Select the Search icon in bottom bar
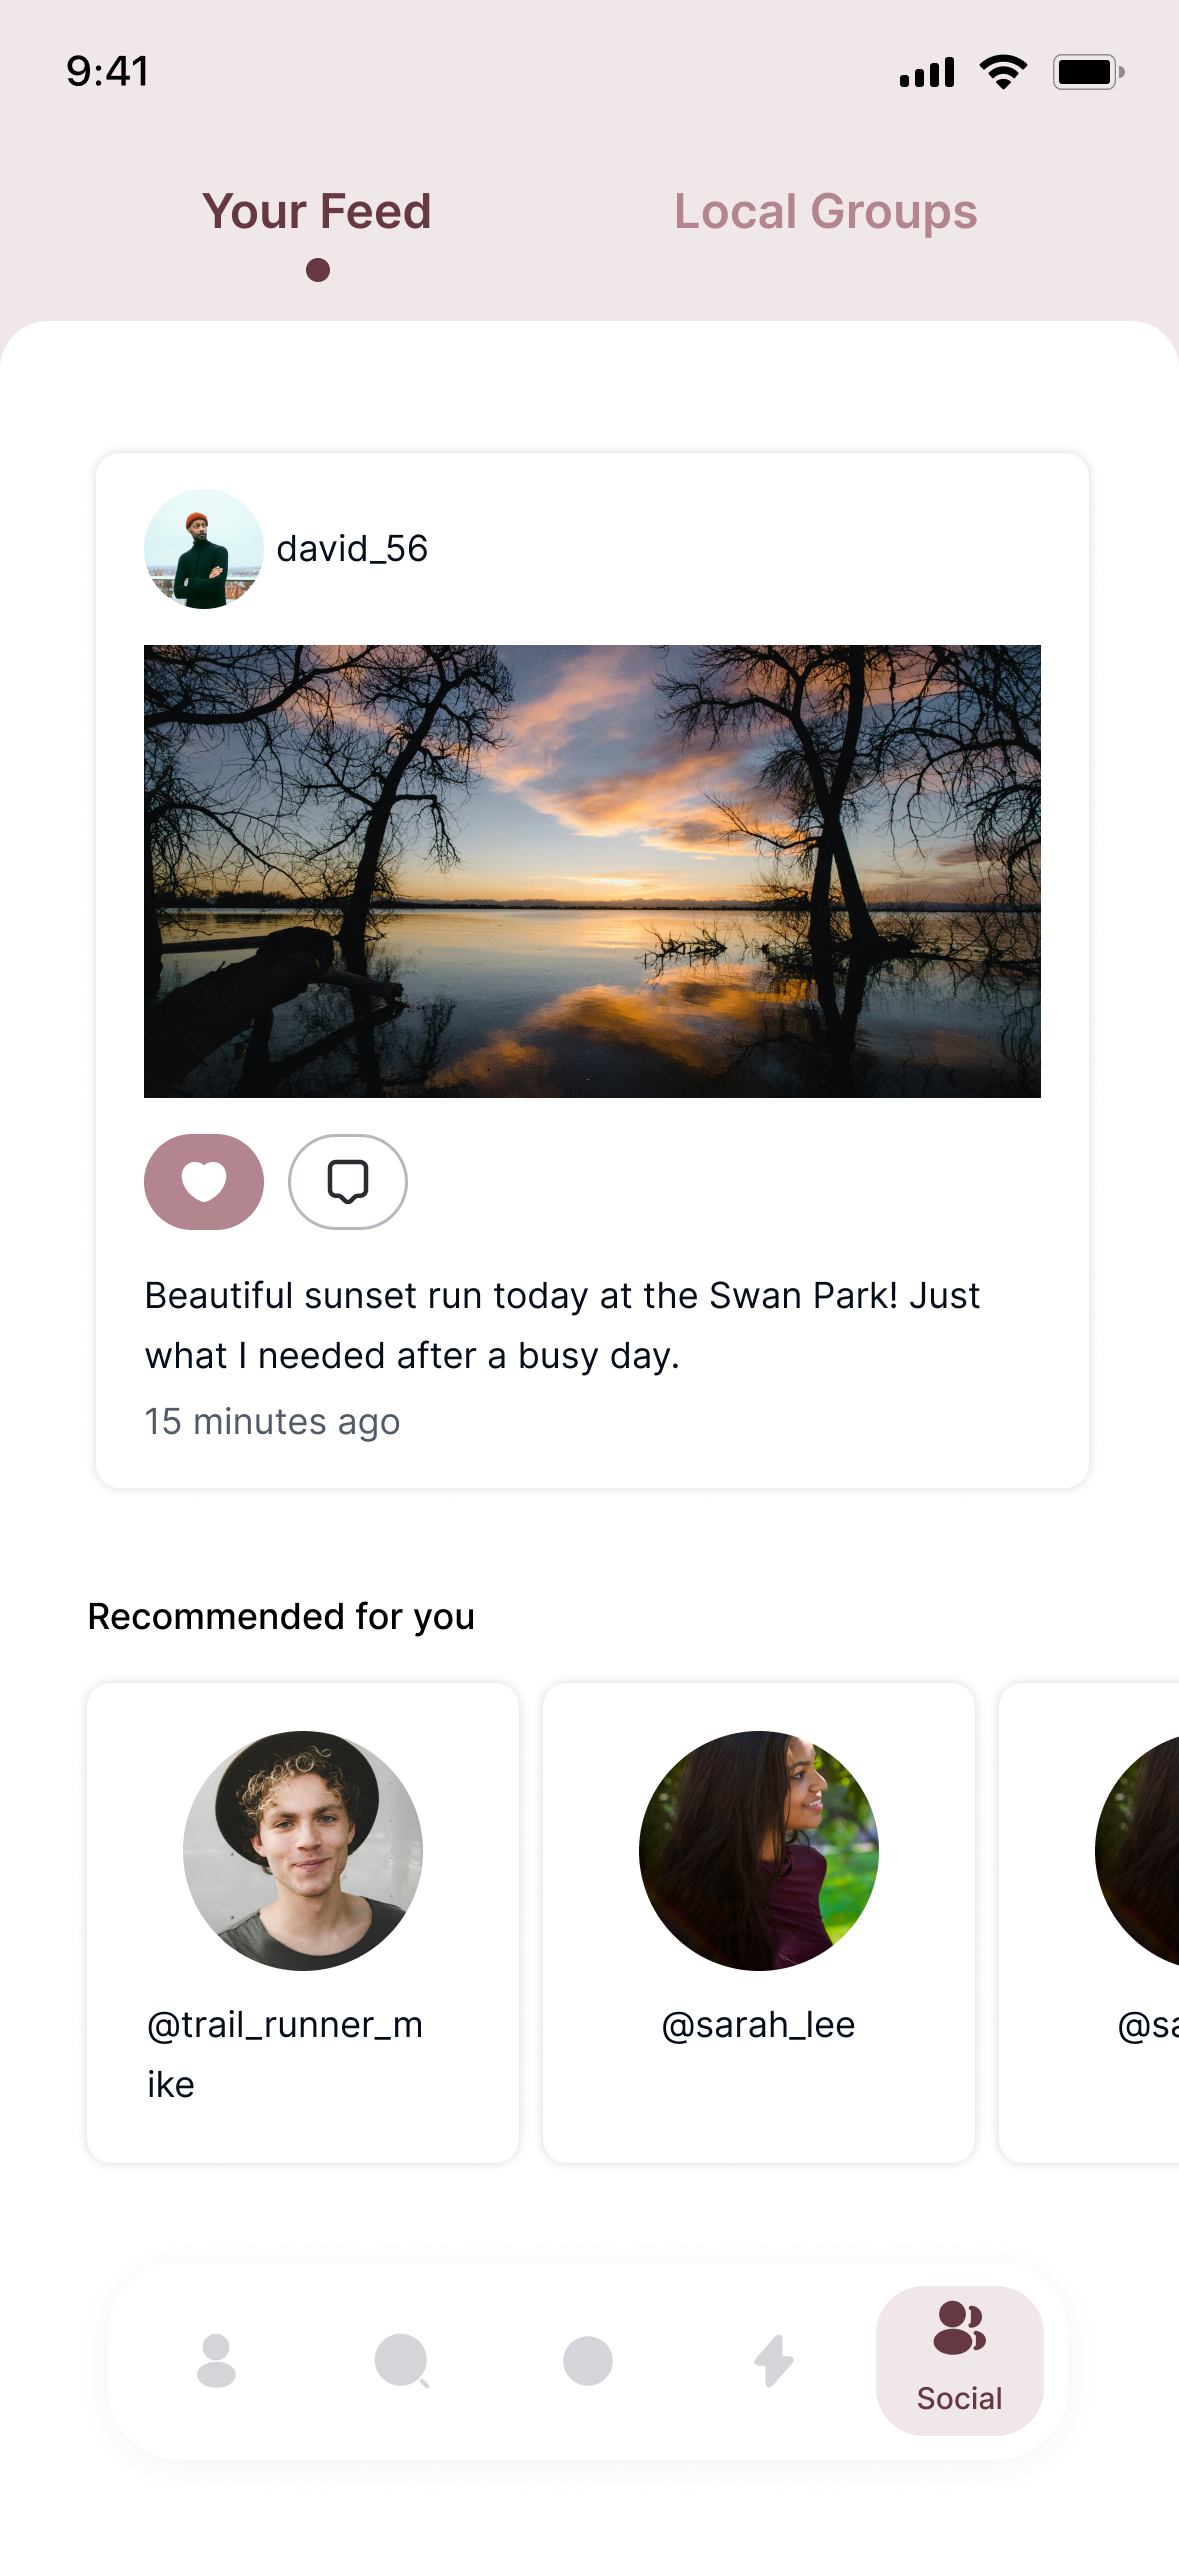Viewport: 1179px width, 2556px height. coord(402,2360)
